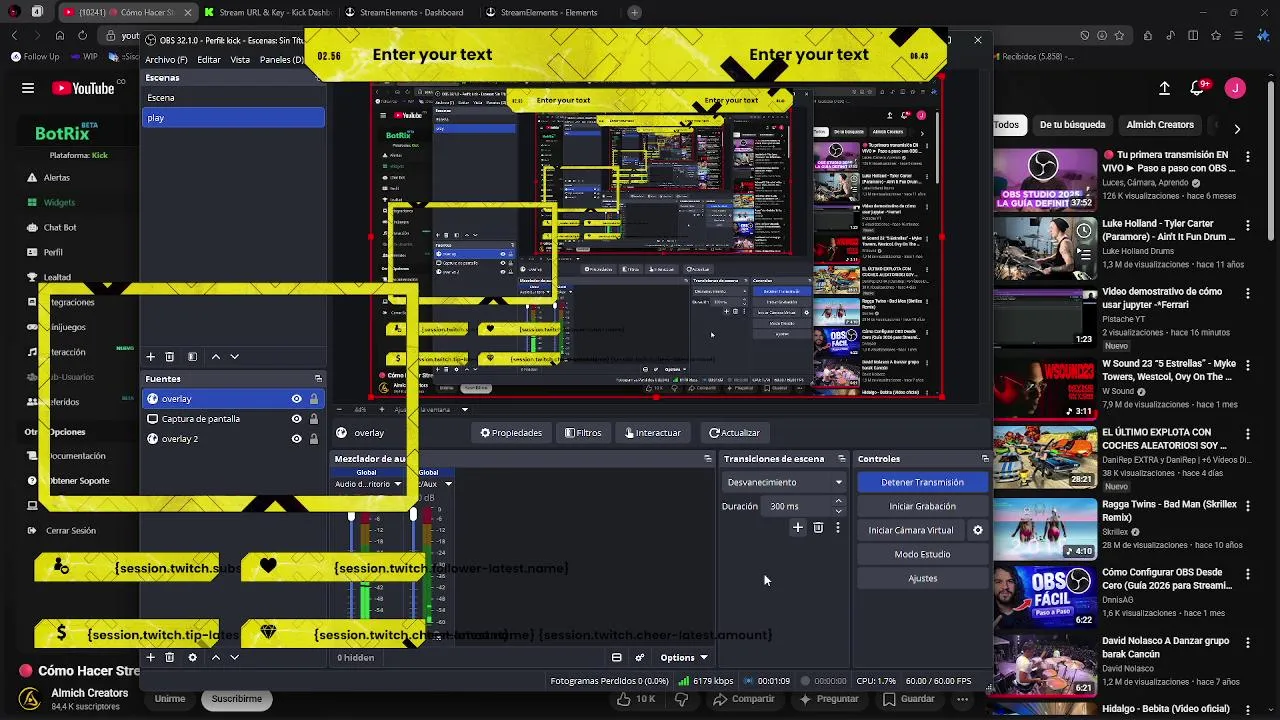Open YouTube notifications bell
1280x720 pixels.
tap(1198, 88)
